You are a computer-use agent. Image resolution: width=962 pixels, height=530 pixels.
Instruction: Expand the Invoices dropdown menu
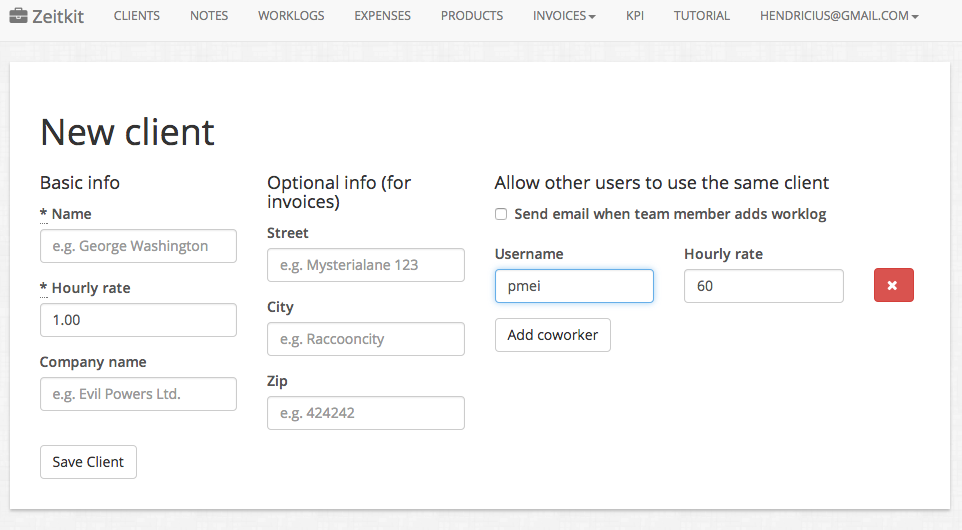click(x=564, y=16)
